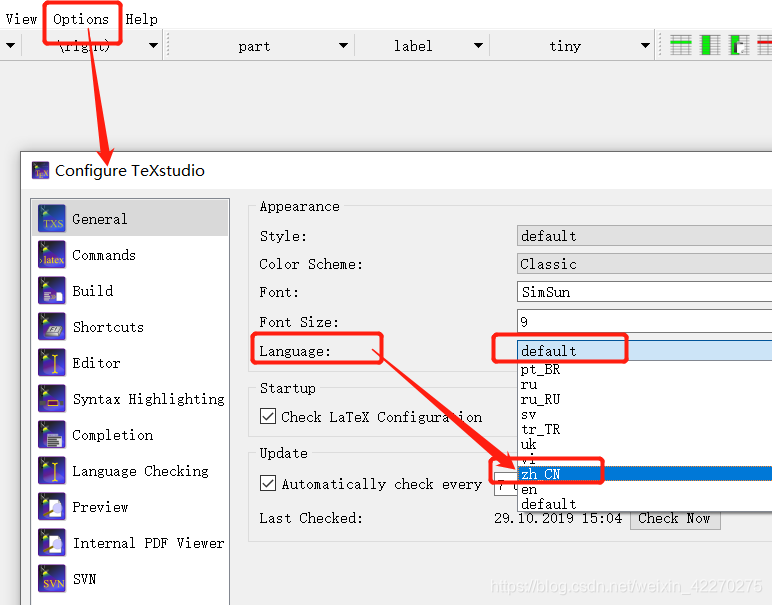
Task: Toggle Check LaTeX Configuration checkbox
Action: [x=268, y=416]
